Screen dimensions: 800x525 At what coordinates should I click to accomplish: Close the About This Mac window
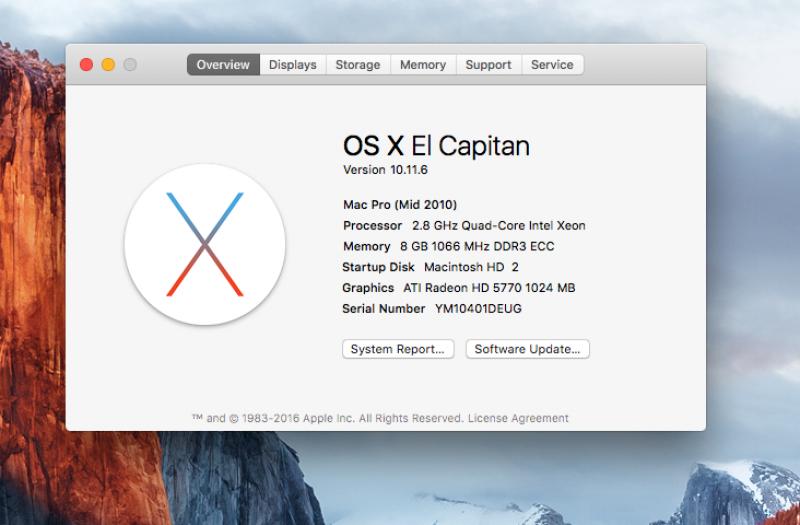(86, 65)
